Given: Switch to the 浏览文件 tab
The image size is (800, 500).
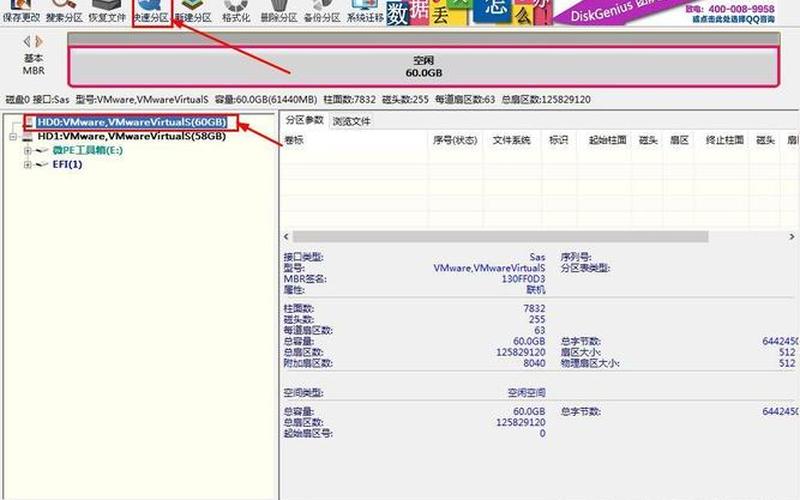Looking at the screenshot, I should click(x=352, y=121).
